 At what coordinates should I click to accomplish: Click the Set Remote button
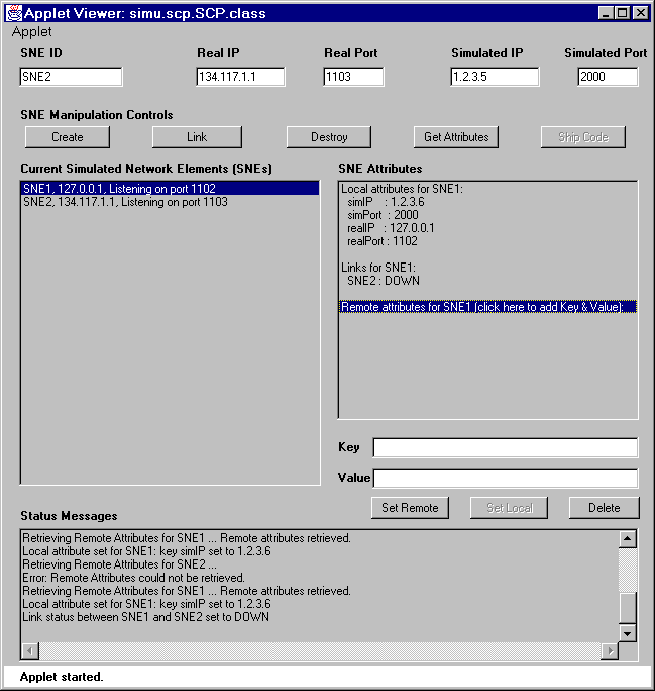pyautogui.click(x=410, y=508)
